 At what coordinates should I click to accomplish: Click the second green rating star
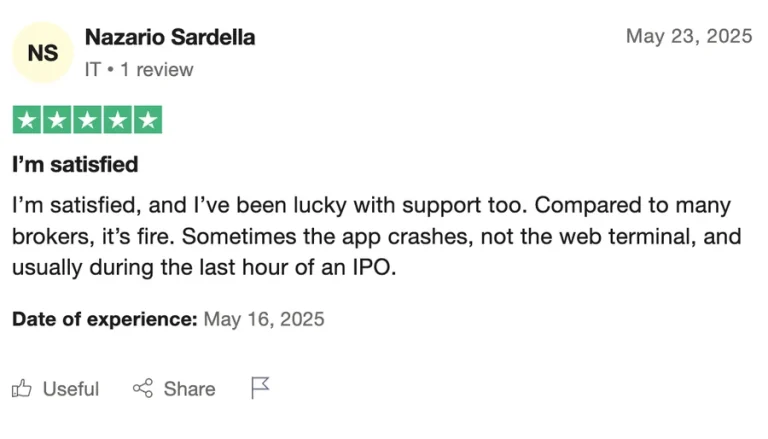[57, 120]
